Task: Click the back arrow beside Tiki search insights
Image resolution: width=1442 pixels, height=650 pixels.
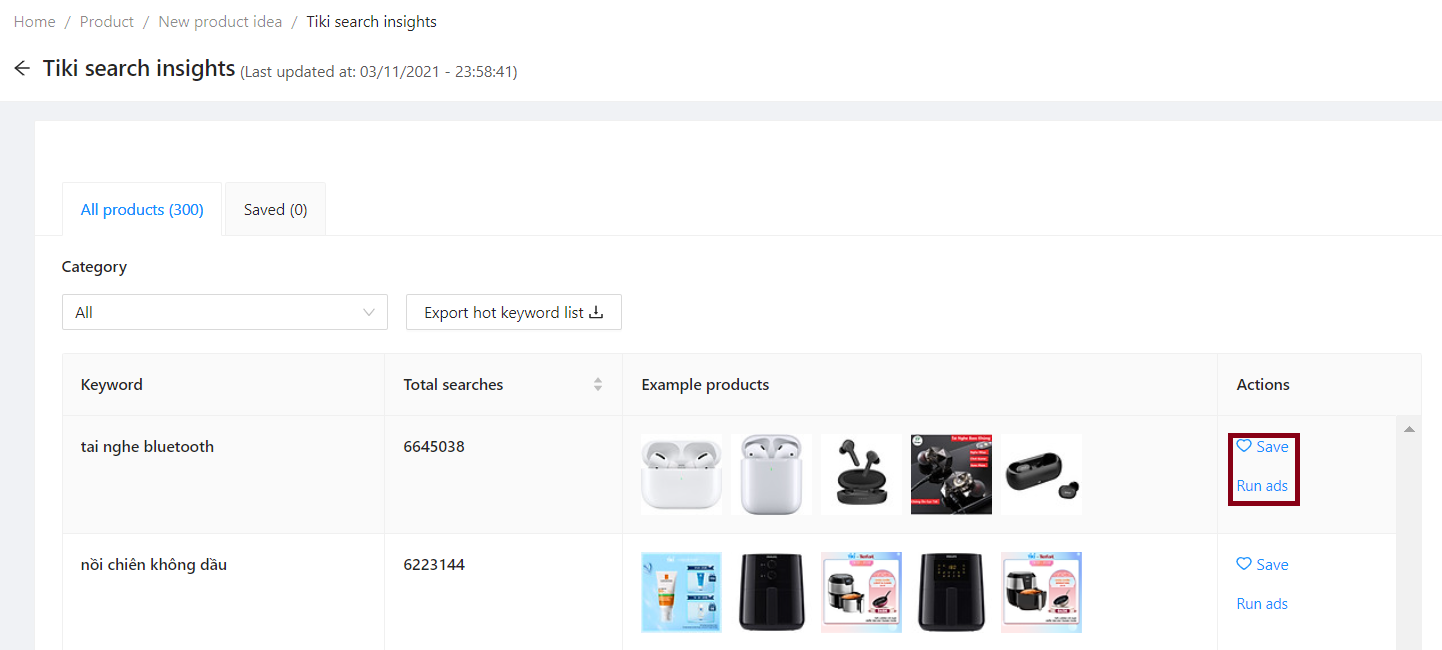Action: click(22, 68)
